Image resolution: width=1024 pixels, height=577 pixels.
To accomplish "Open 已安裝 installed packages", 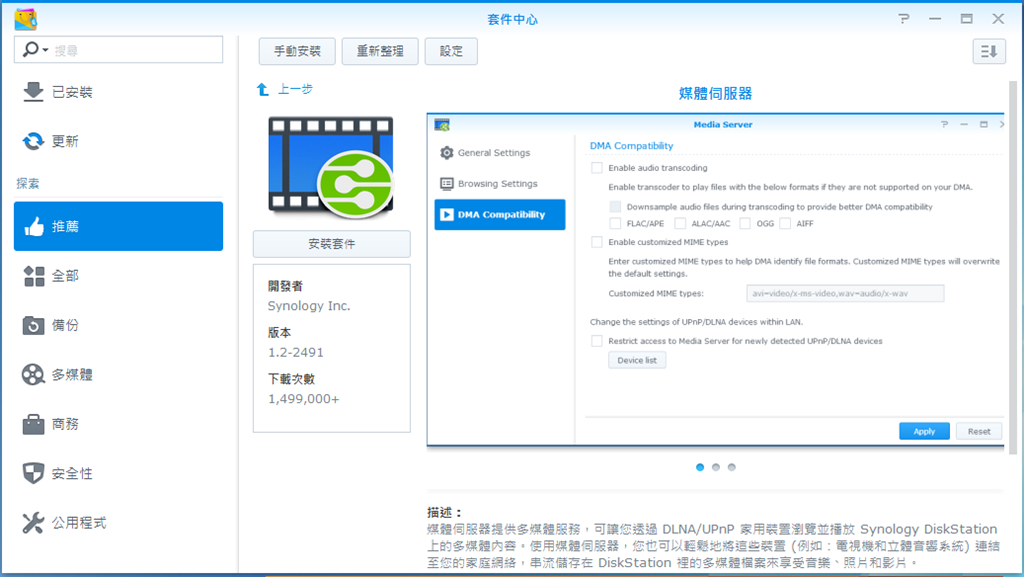I will [118, 92].
